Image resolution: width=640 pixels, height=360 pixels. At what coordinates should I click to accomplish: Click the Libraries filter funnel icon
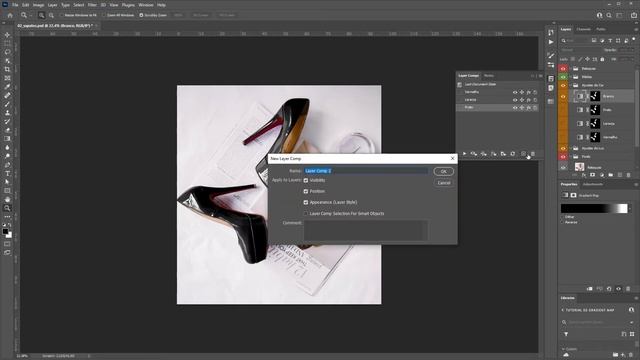point(566,334)
